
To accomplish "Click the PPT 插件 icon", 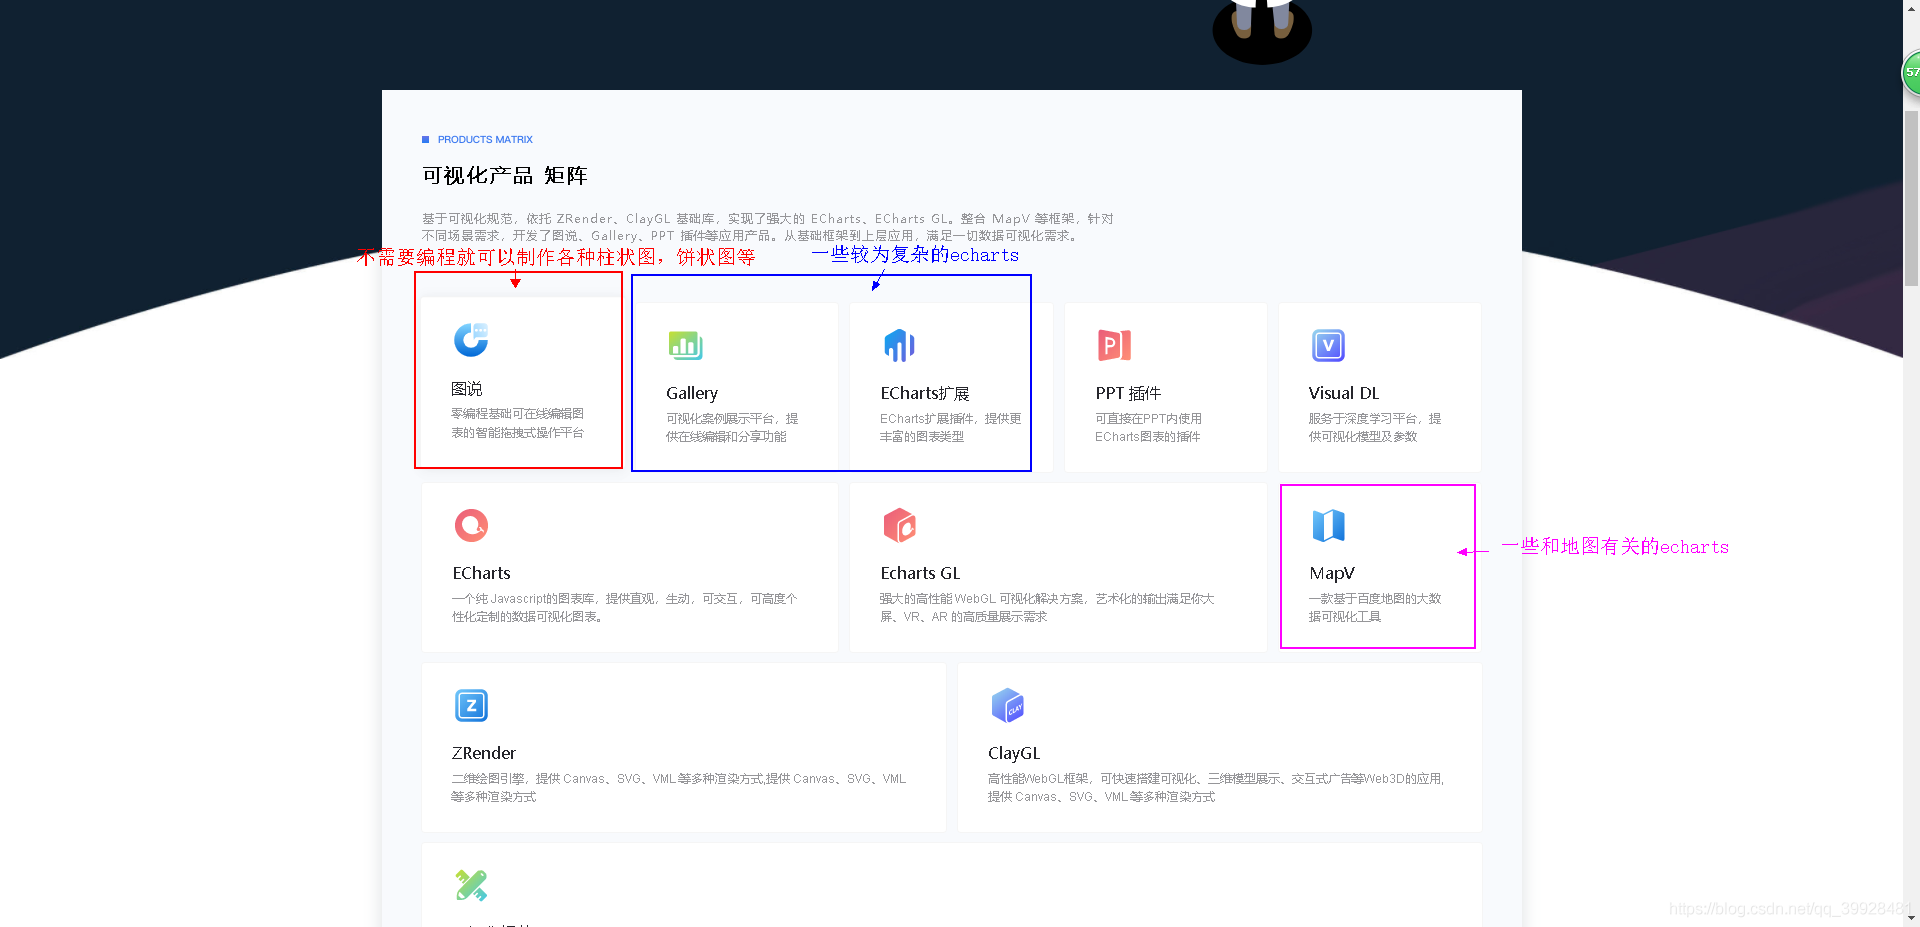I will (1114, 345).
